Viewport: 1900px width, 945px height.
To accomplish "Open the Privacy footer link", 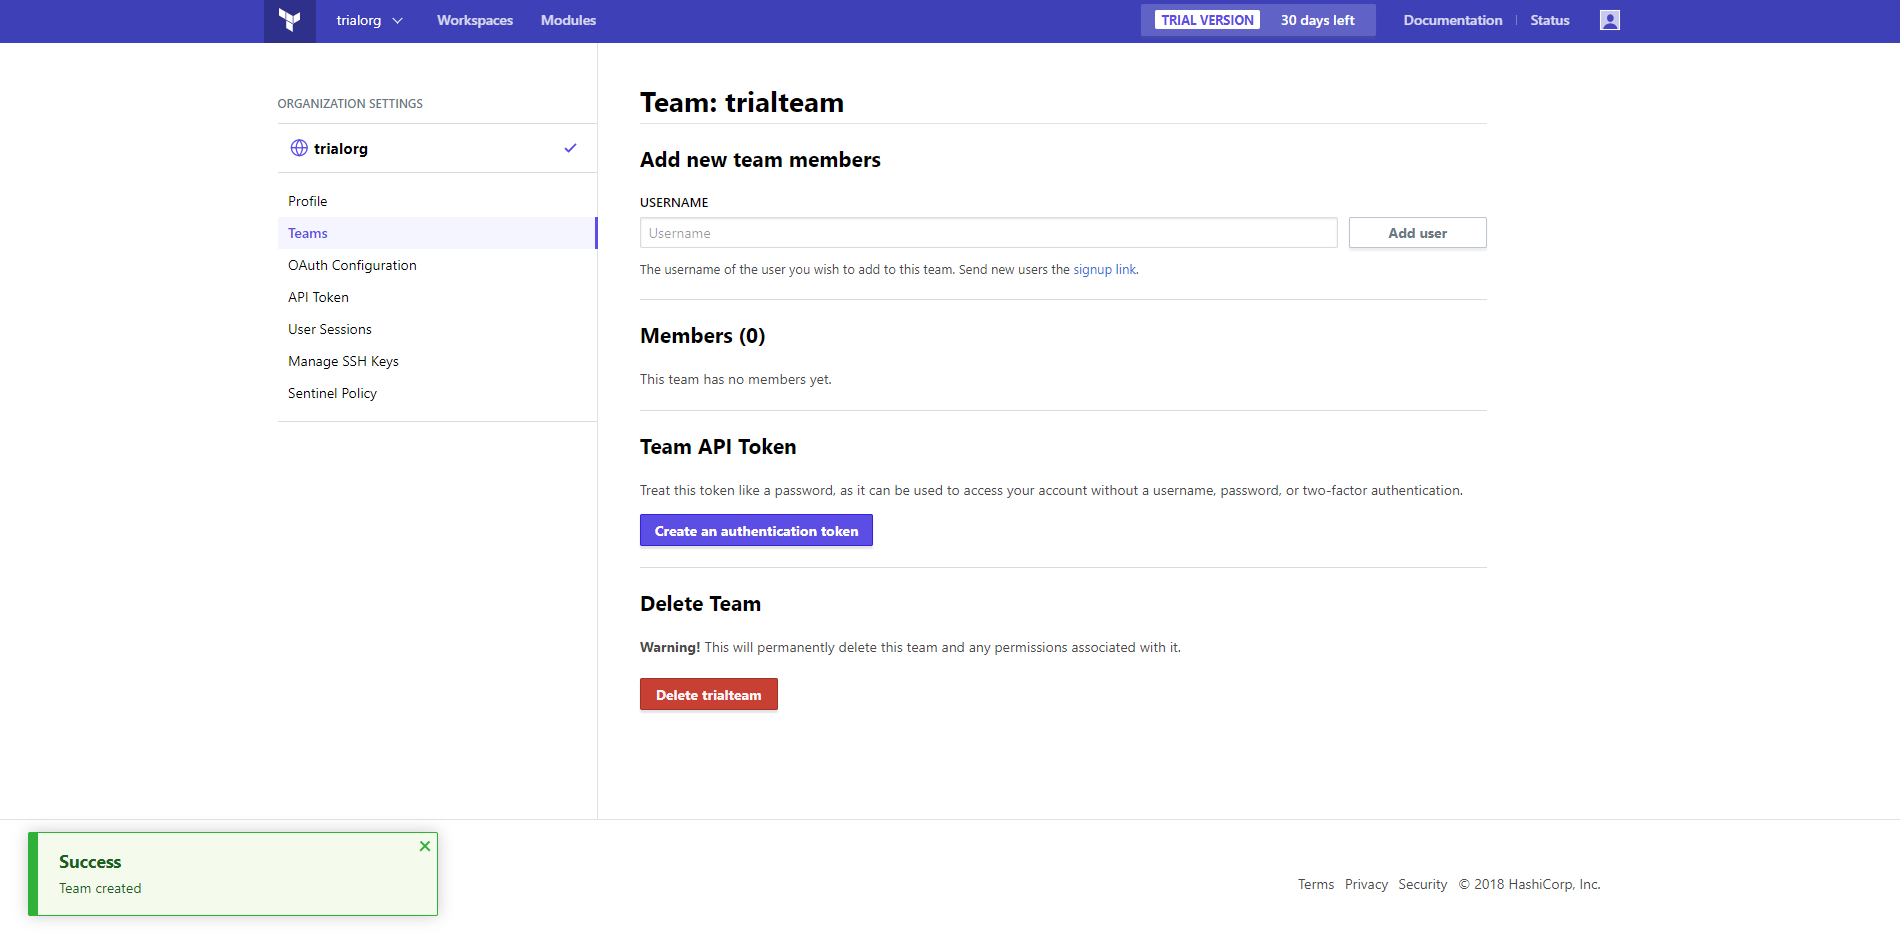I will click(x=1366, y=885).
